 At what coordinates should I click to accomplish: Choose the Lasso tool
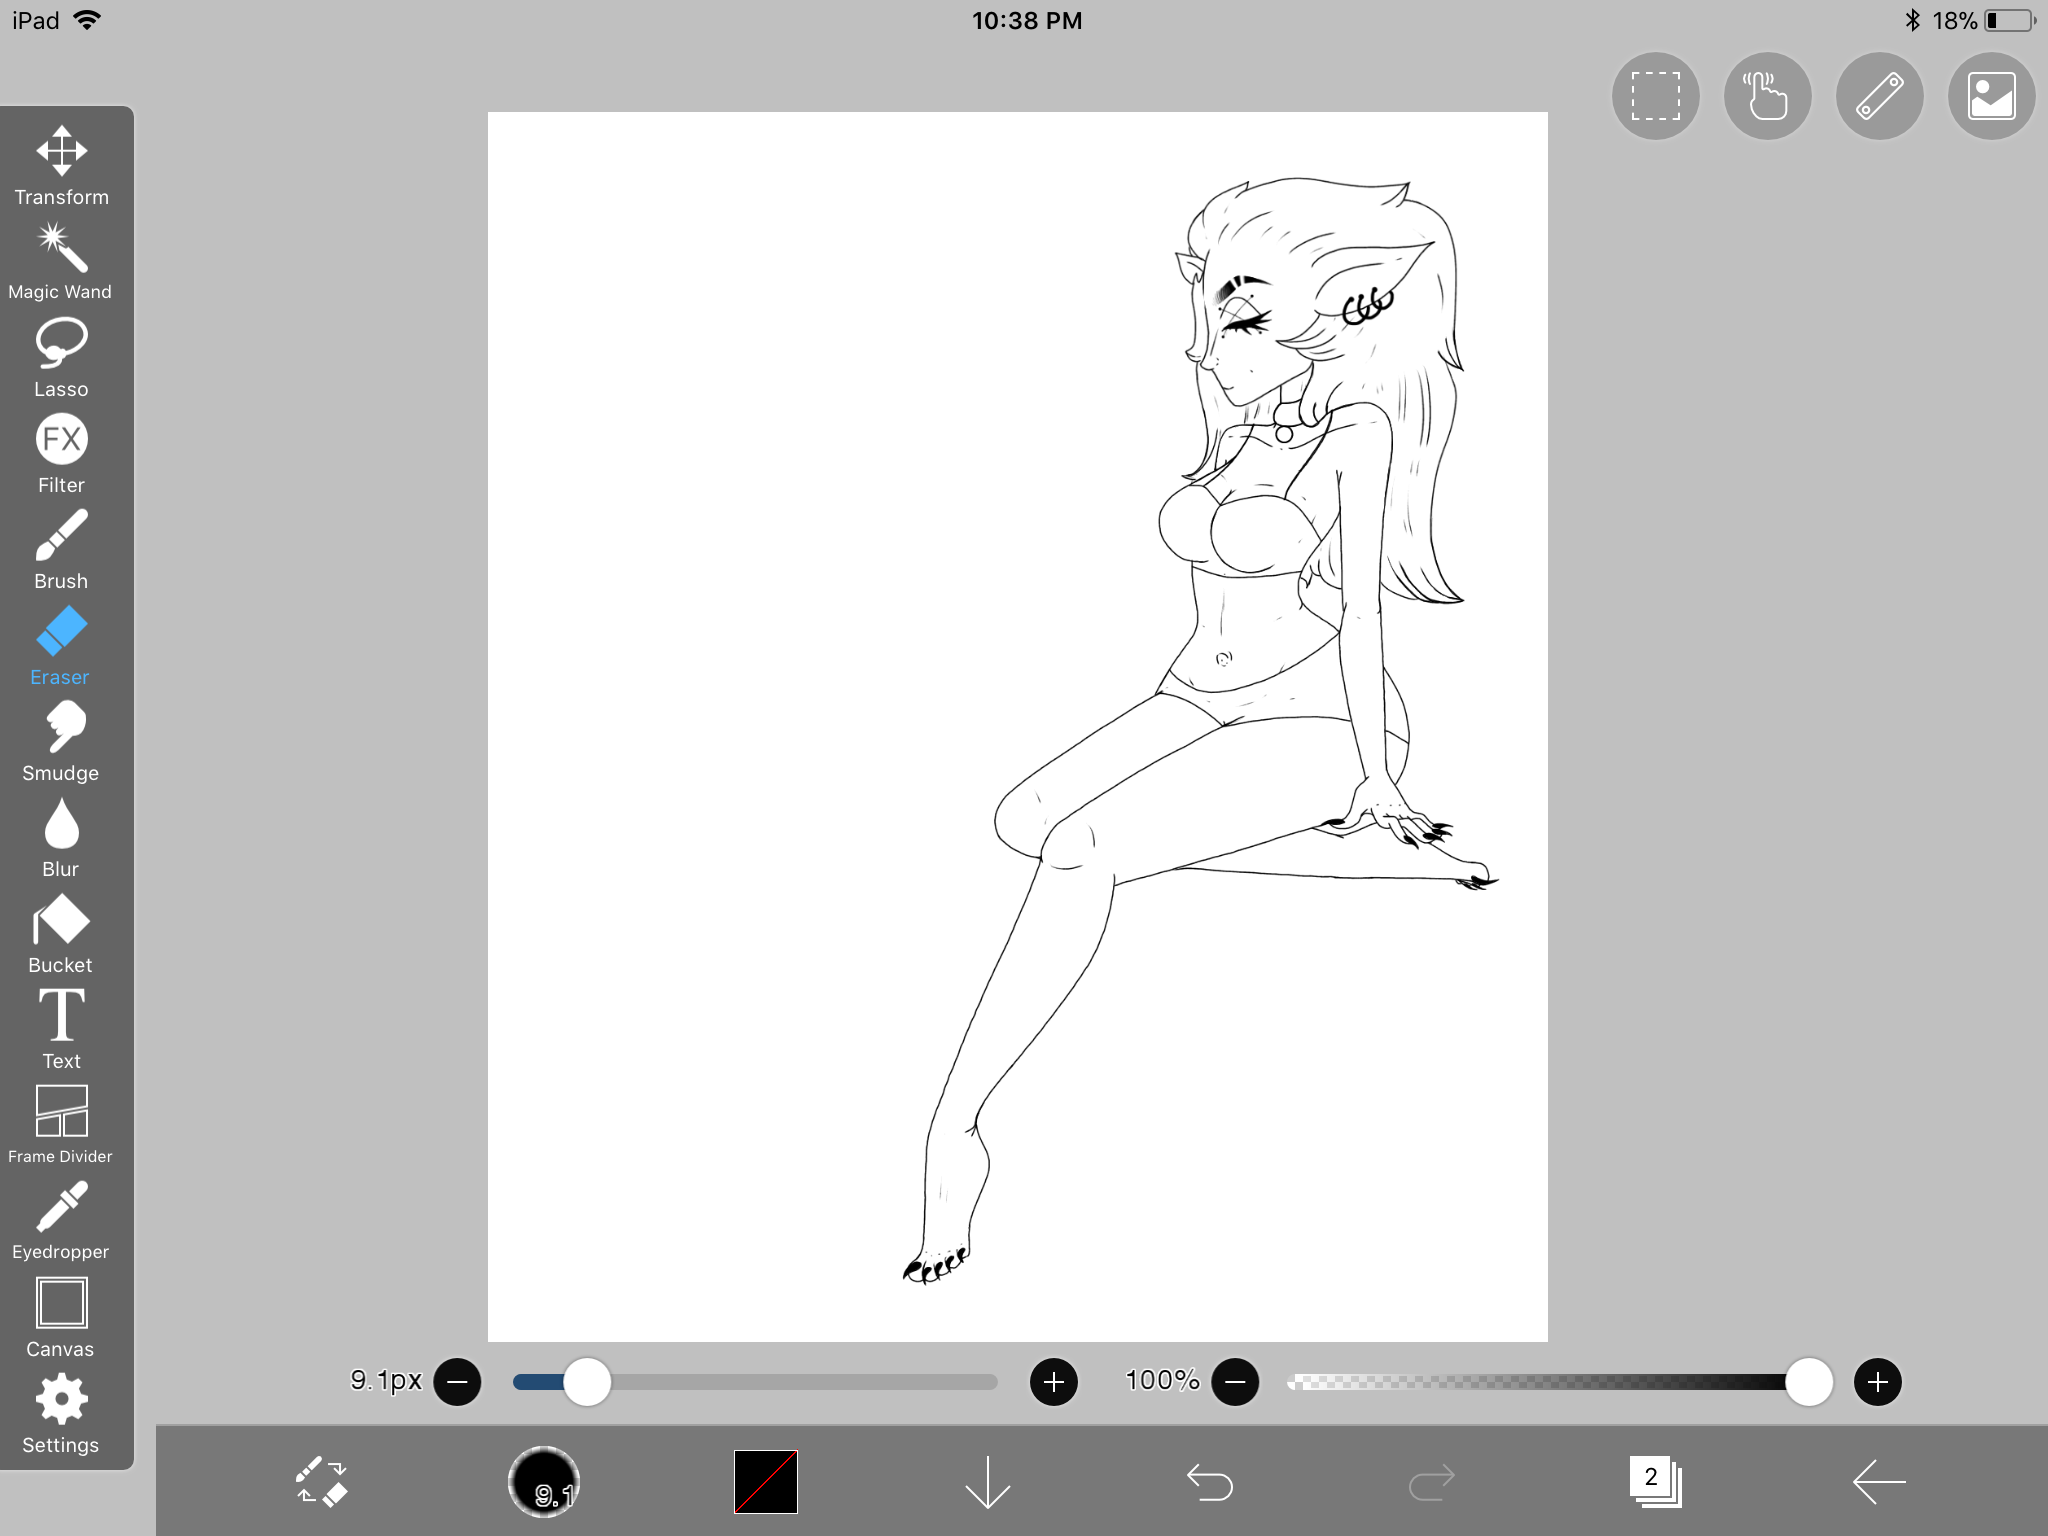point(61,358)
